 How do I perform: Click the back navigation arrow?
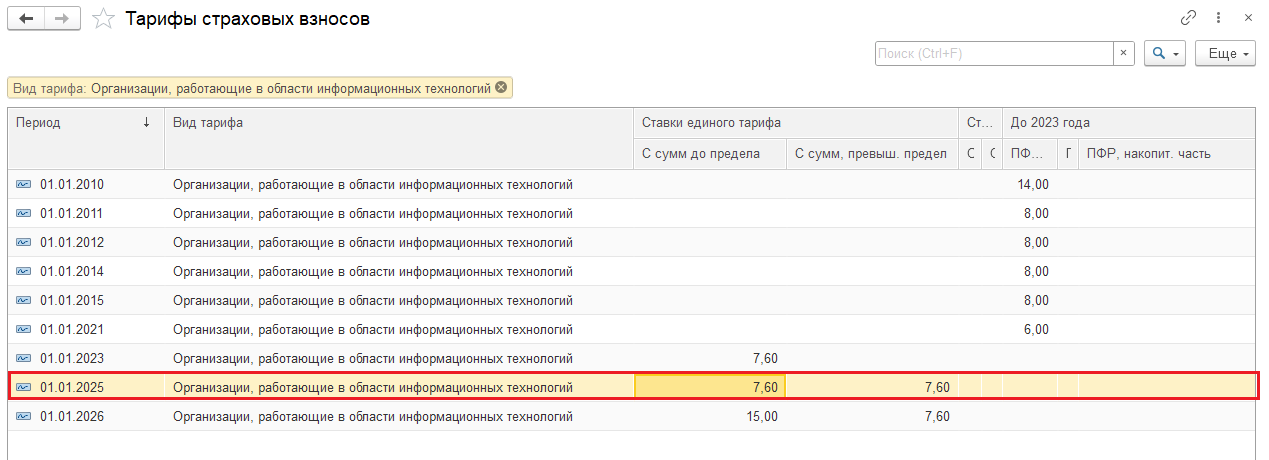pos(26,19)
